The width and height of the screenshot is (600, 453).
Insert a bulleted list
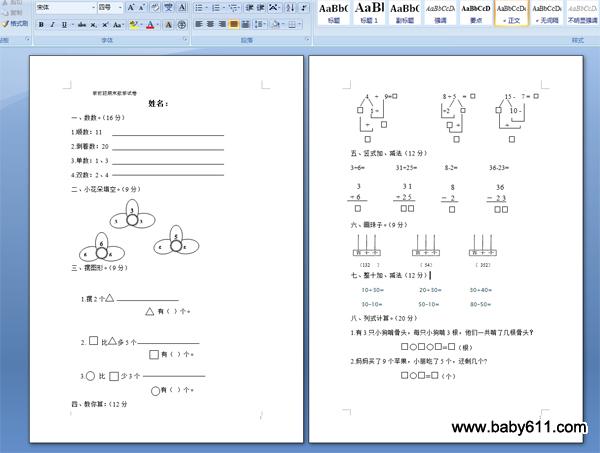(x=198, y=7)
